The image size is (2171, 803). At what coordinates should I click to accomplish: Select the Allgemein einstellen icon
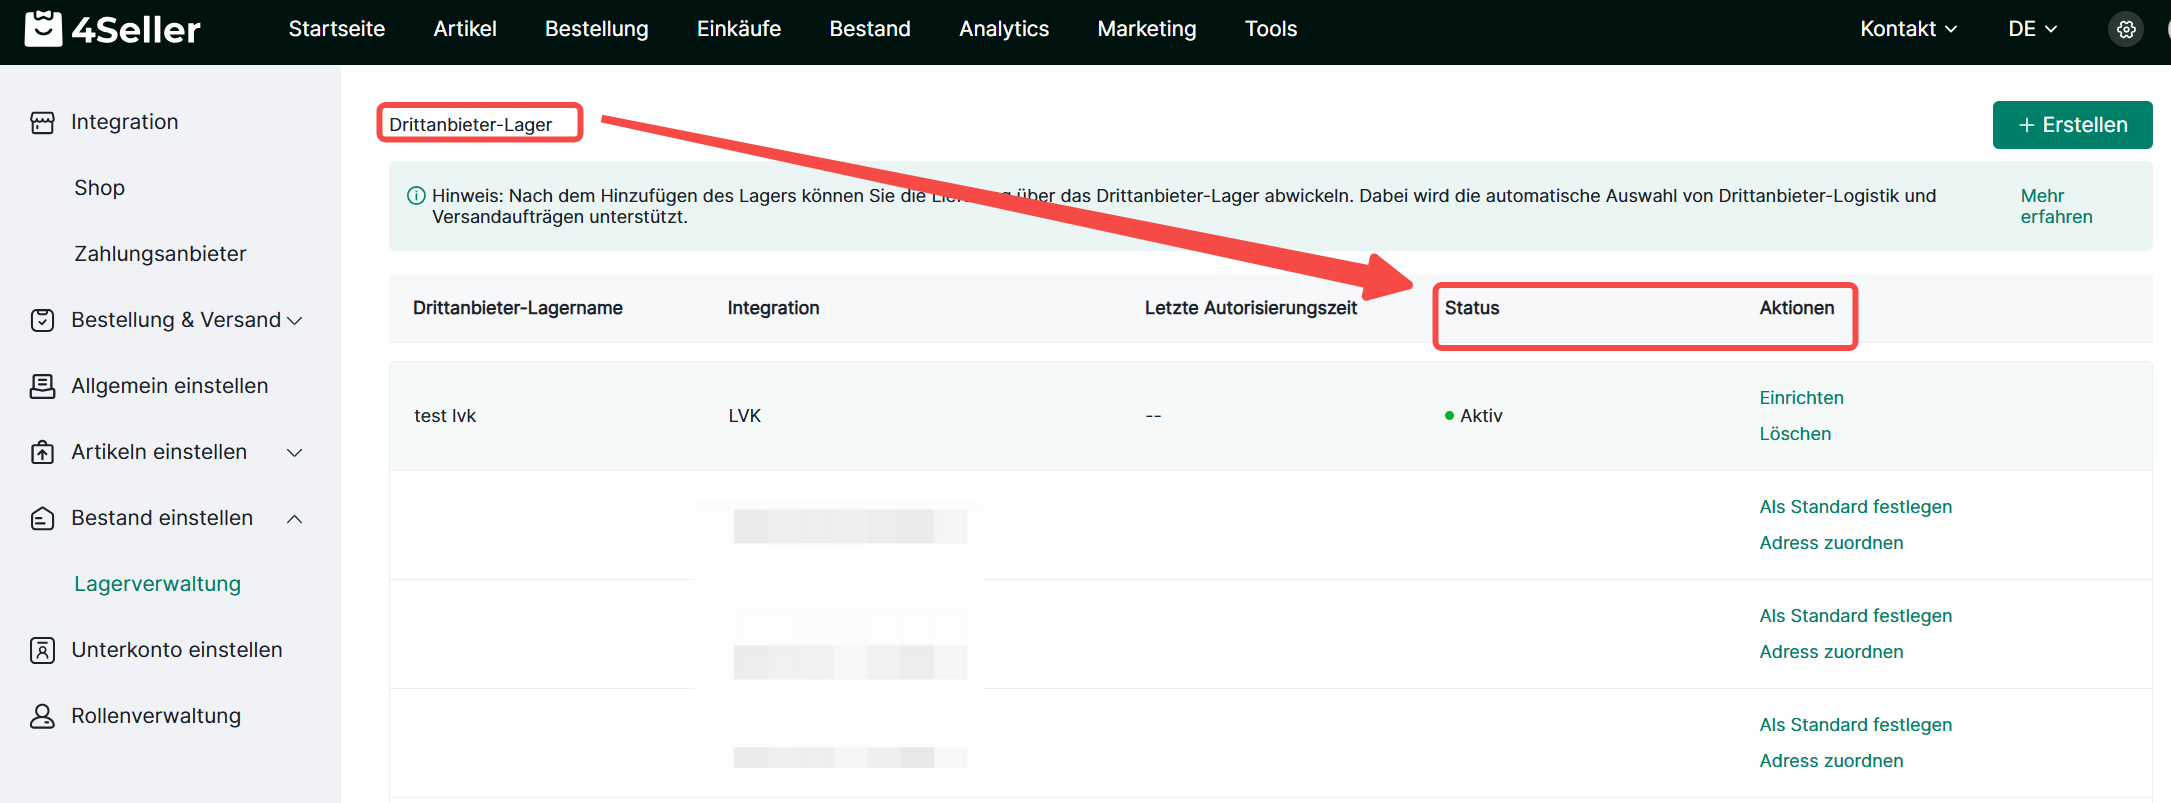coord(42,386)
